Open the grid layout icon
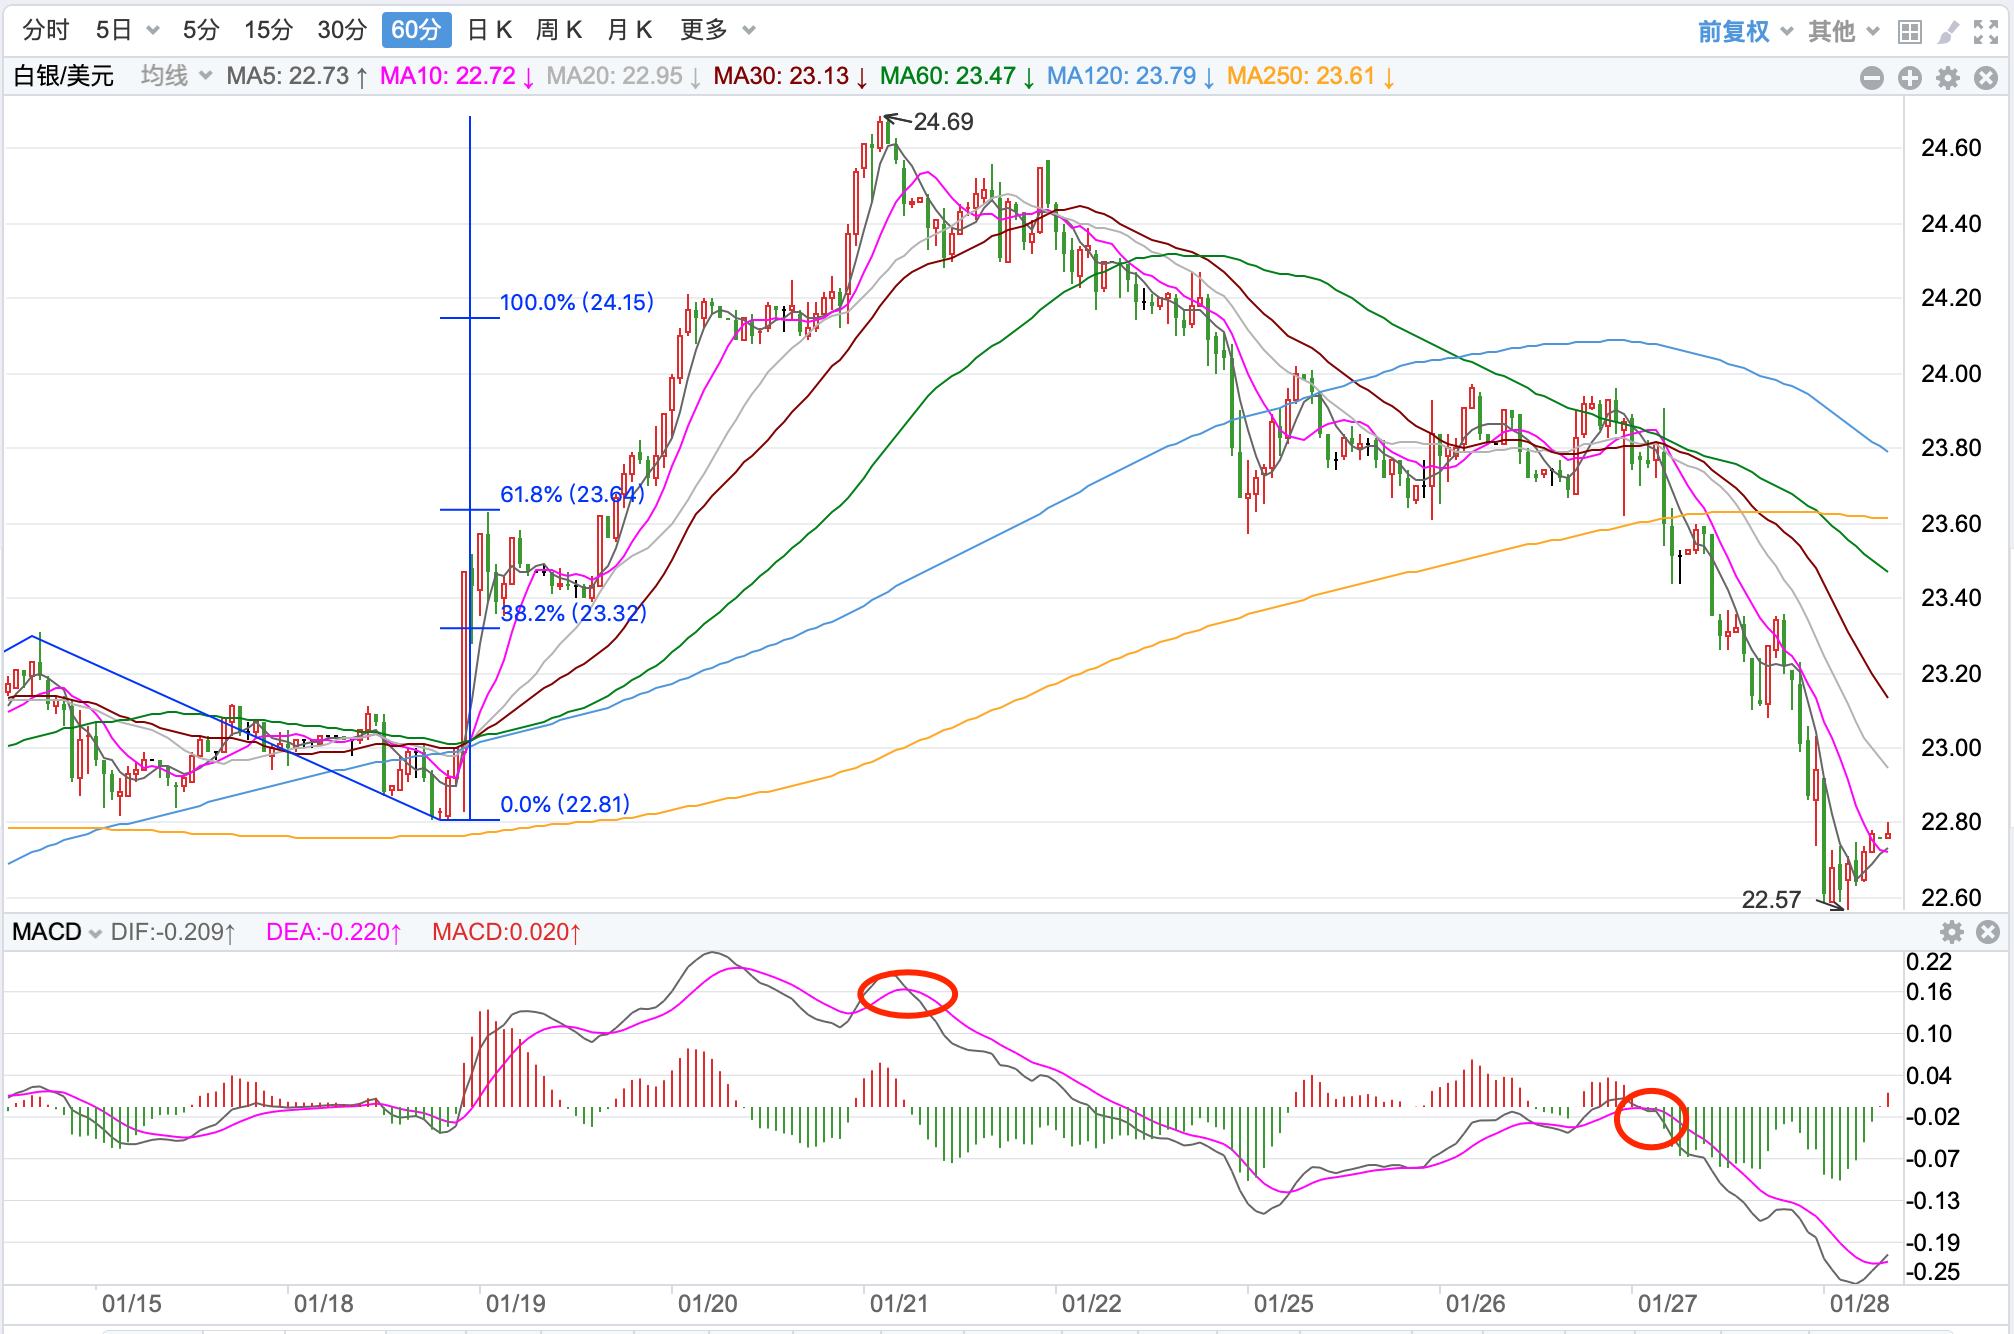This screenshot has height=1334, width=2014. tap(1909, 32)
